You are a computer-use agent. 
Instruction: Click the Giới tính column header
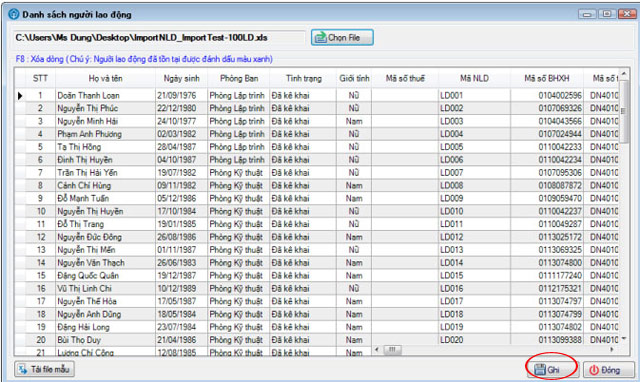(354, 78)
